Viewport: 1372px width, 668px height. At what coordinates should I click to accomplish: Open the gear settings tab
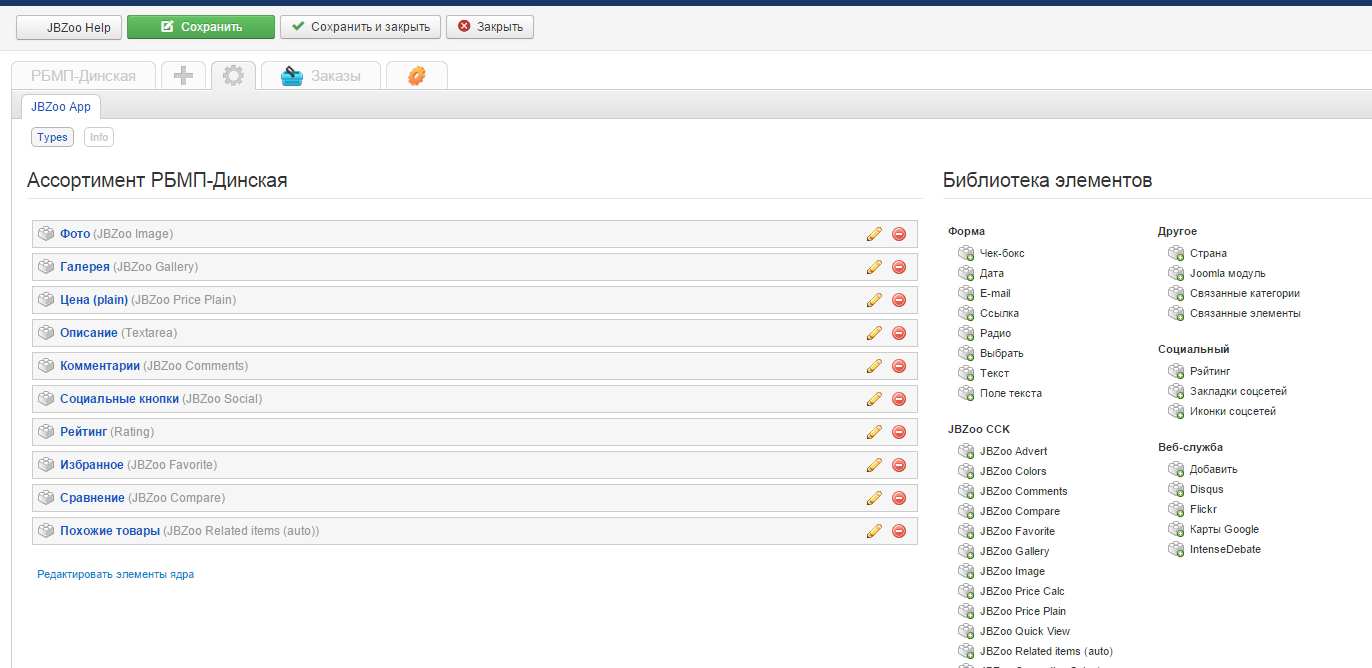[x=233, y=76]
